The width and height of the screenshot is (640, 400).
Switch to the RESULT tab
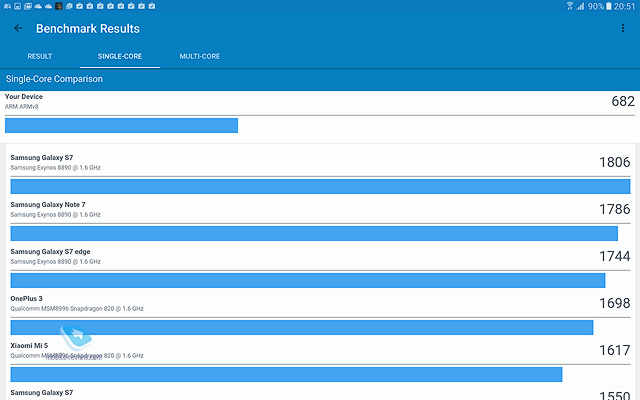[x=40, y=56]
